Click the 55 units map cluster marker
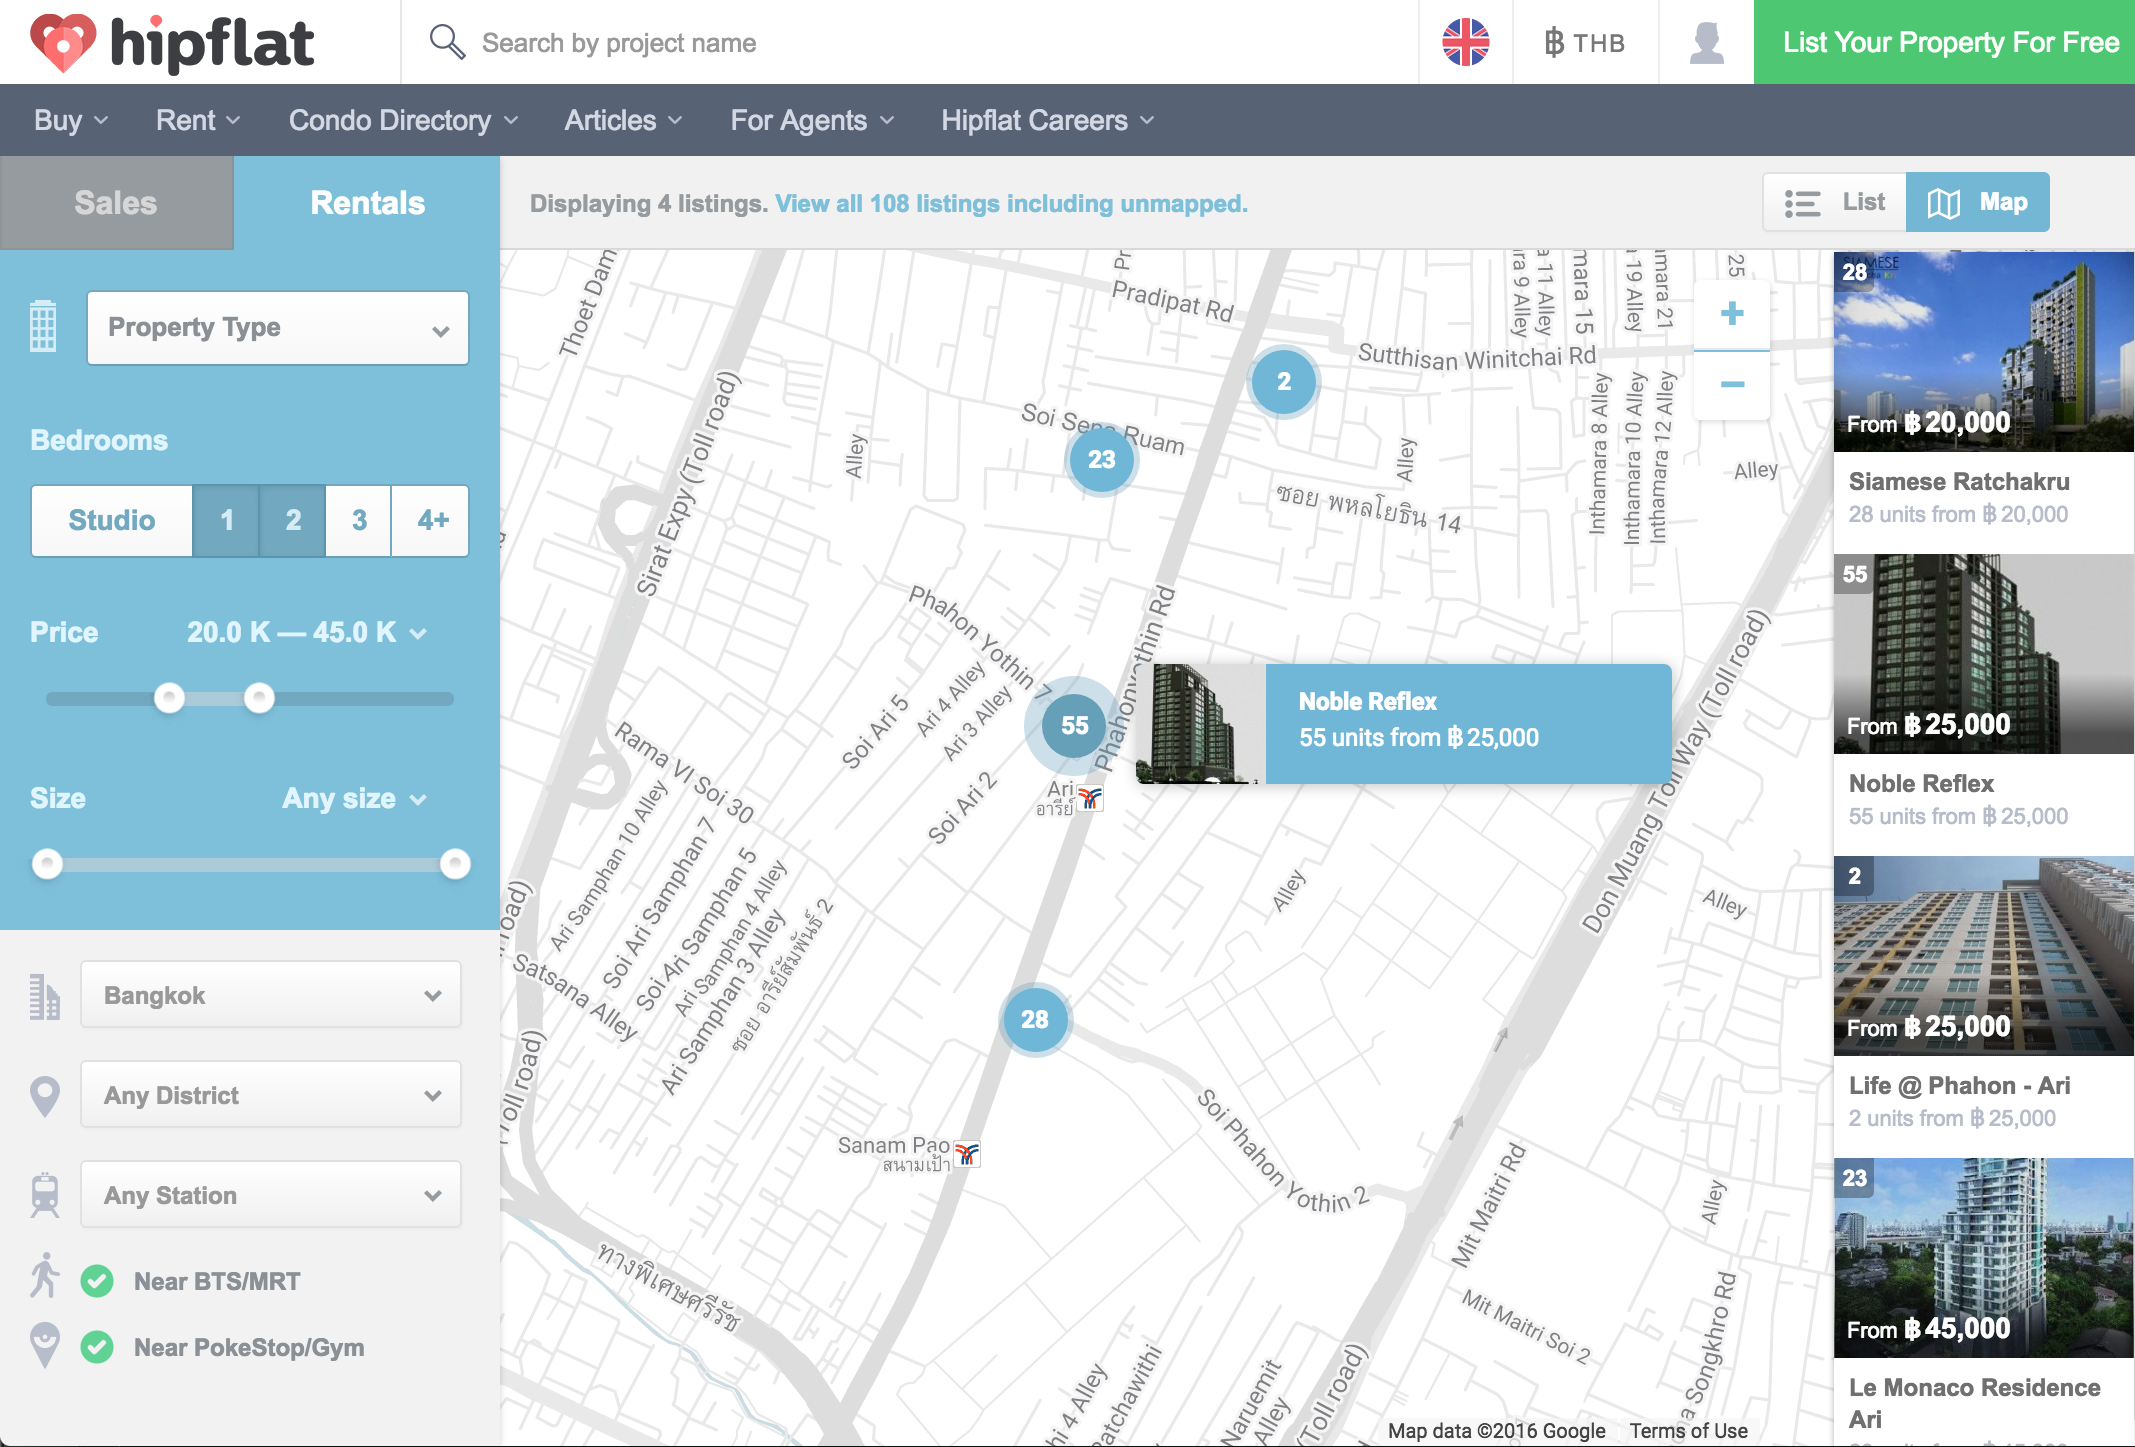Viewport: 2135px width, 1447px height. click(x=1074, y=725)
